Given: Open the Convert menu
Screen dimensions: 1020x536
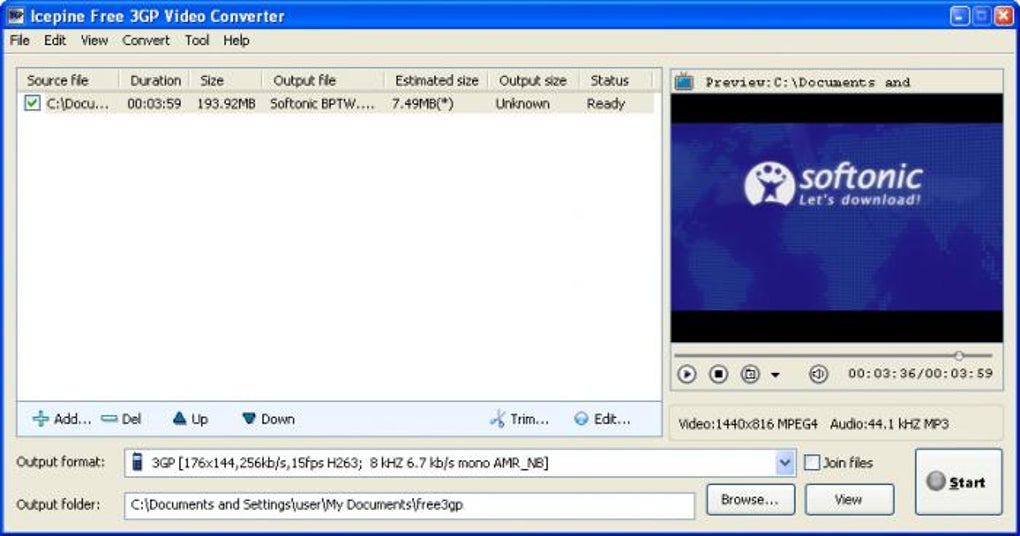Looking at the screenshot, I should (x=146, y=40).
